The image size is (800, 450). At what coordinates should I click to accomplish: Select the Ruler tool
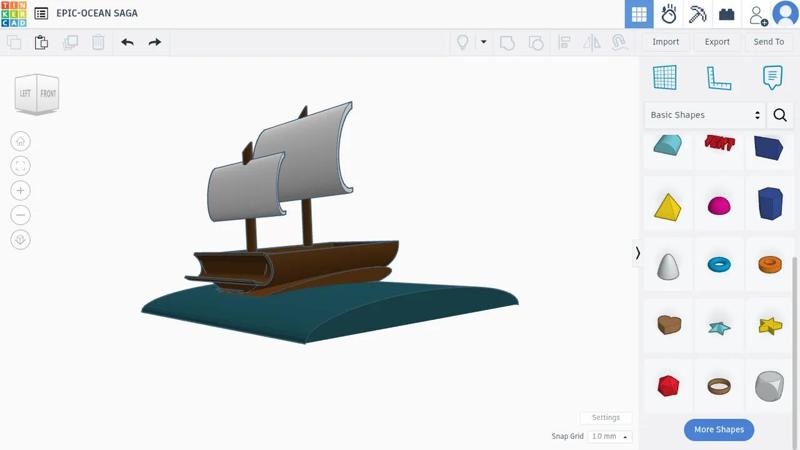coord(719,78)
